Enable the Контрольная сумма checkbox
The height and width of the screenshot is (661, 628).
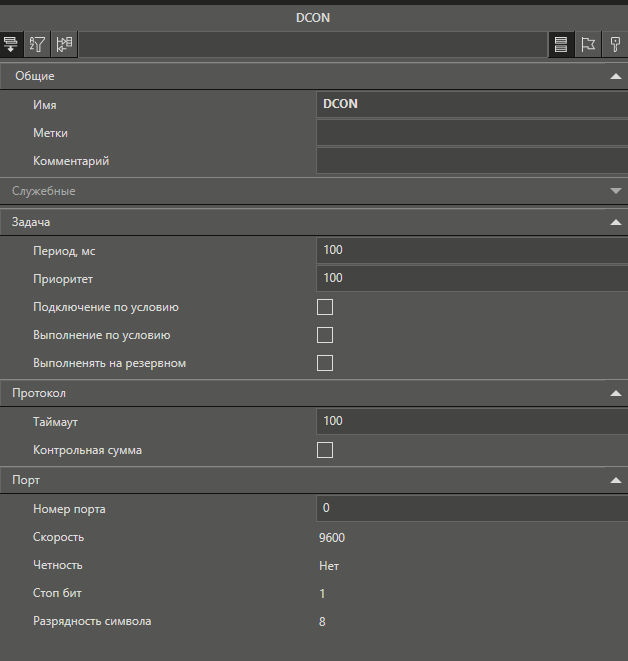coord(325,450)
